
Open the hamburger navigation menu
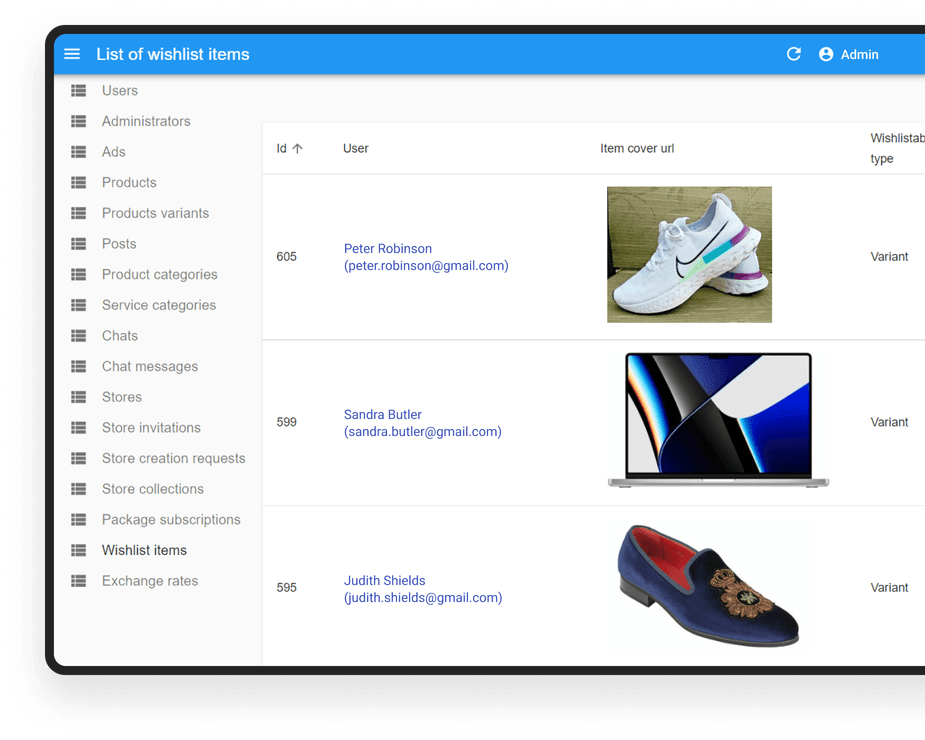point(71,54)
